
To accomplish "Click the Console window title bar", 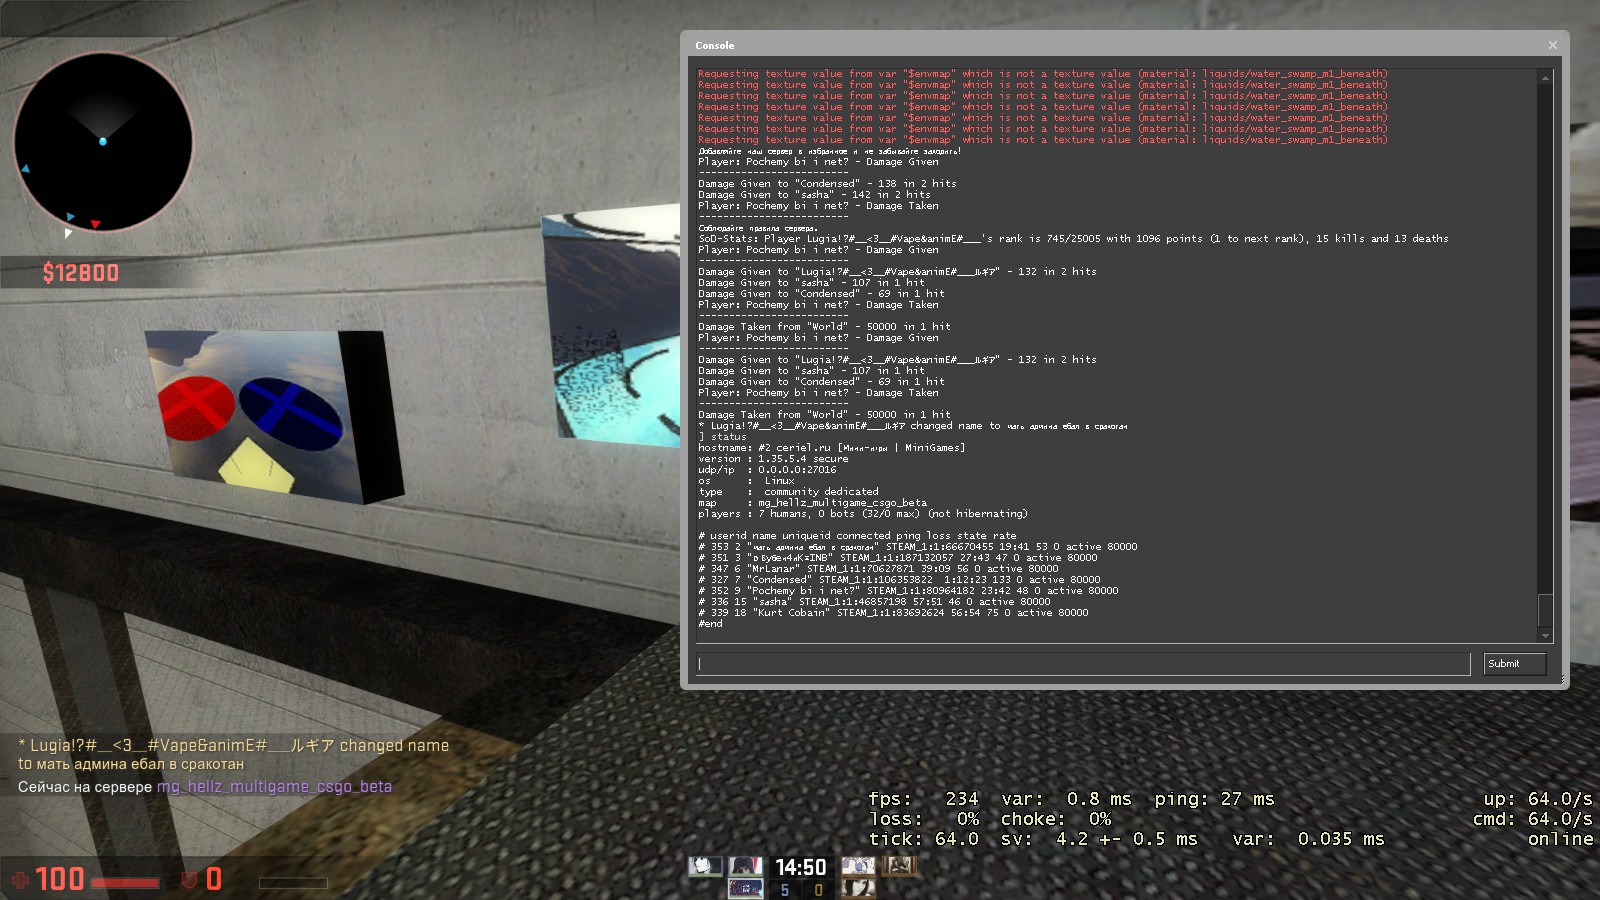I will [1100, 45].
